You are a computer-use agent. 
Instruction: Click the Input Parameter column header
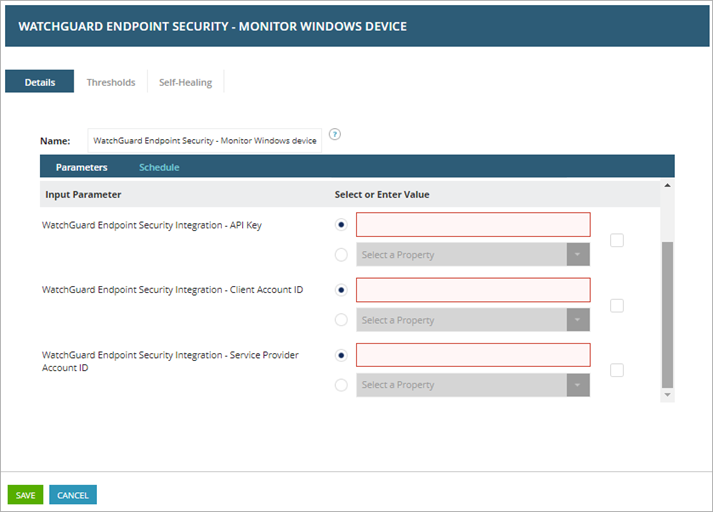tap(83, 195)
